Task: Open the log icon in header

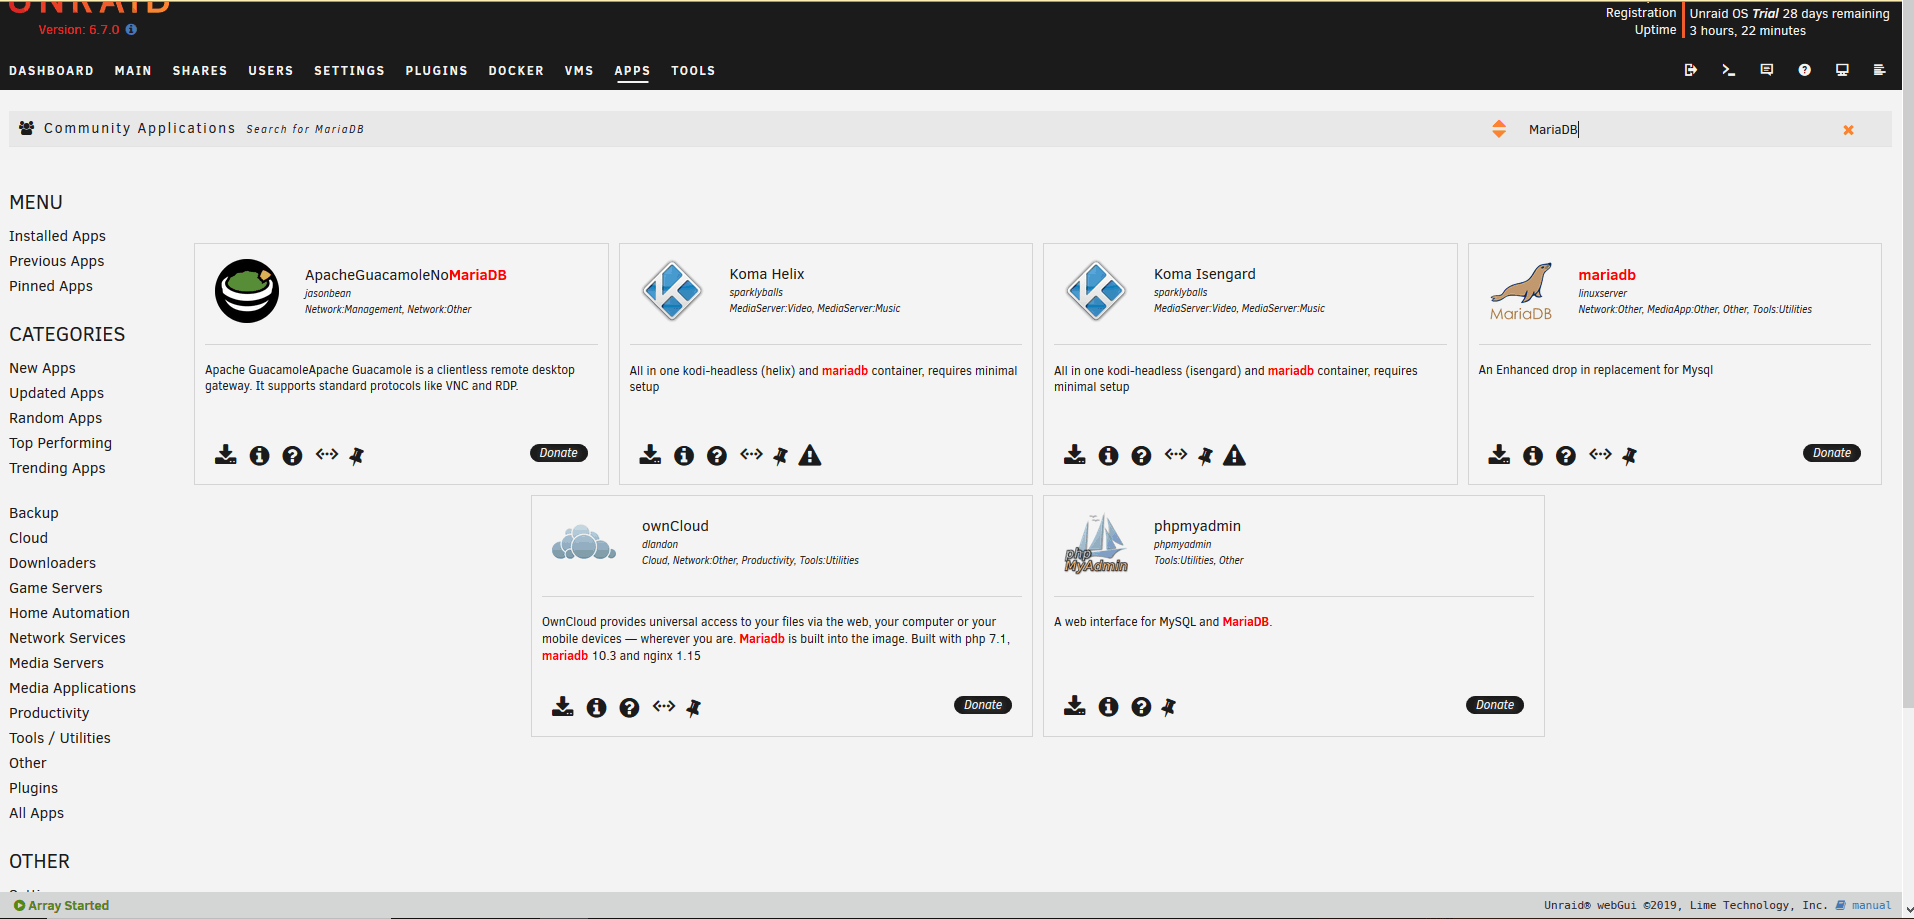Action: [1879, 70]
